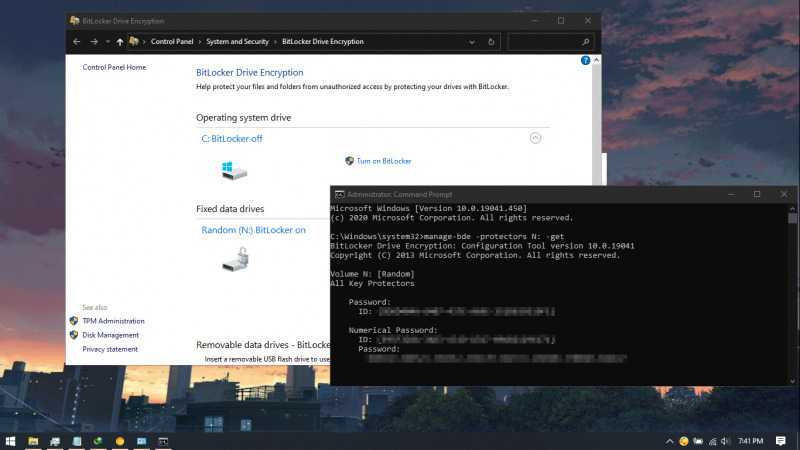Show hidden system tray icons
The image size is (800, 450).
click(669, 441)
